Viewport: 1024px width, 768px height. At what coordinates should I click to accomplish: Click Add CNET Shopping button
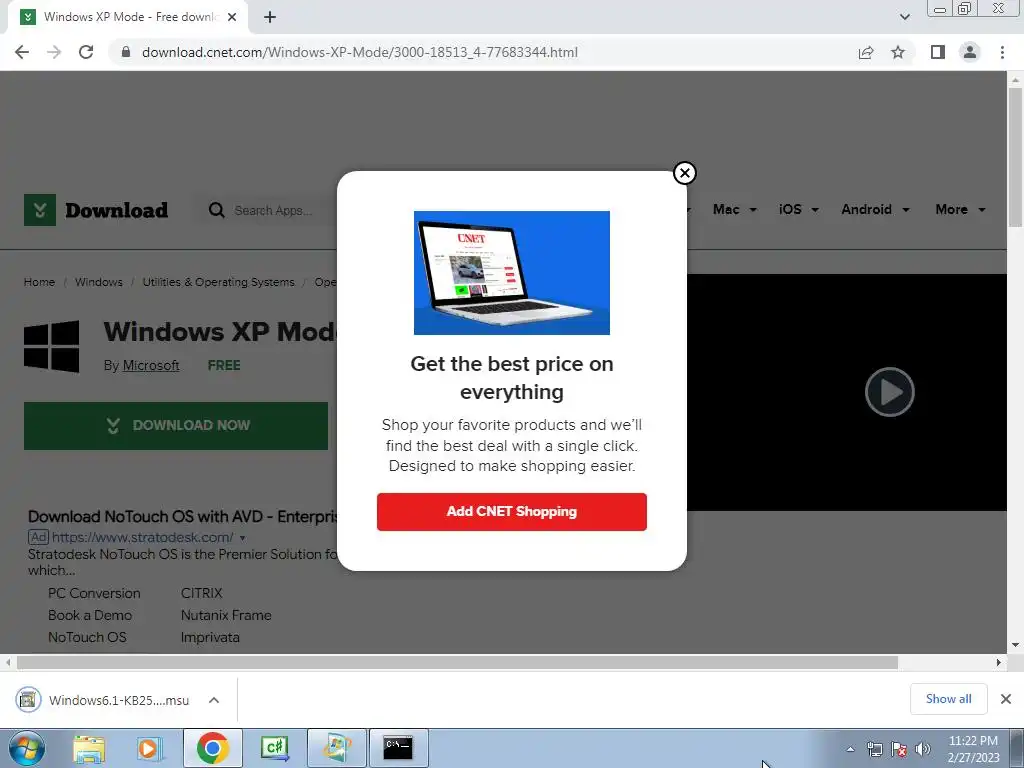511,511
